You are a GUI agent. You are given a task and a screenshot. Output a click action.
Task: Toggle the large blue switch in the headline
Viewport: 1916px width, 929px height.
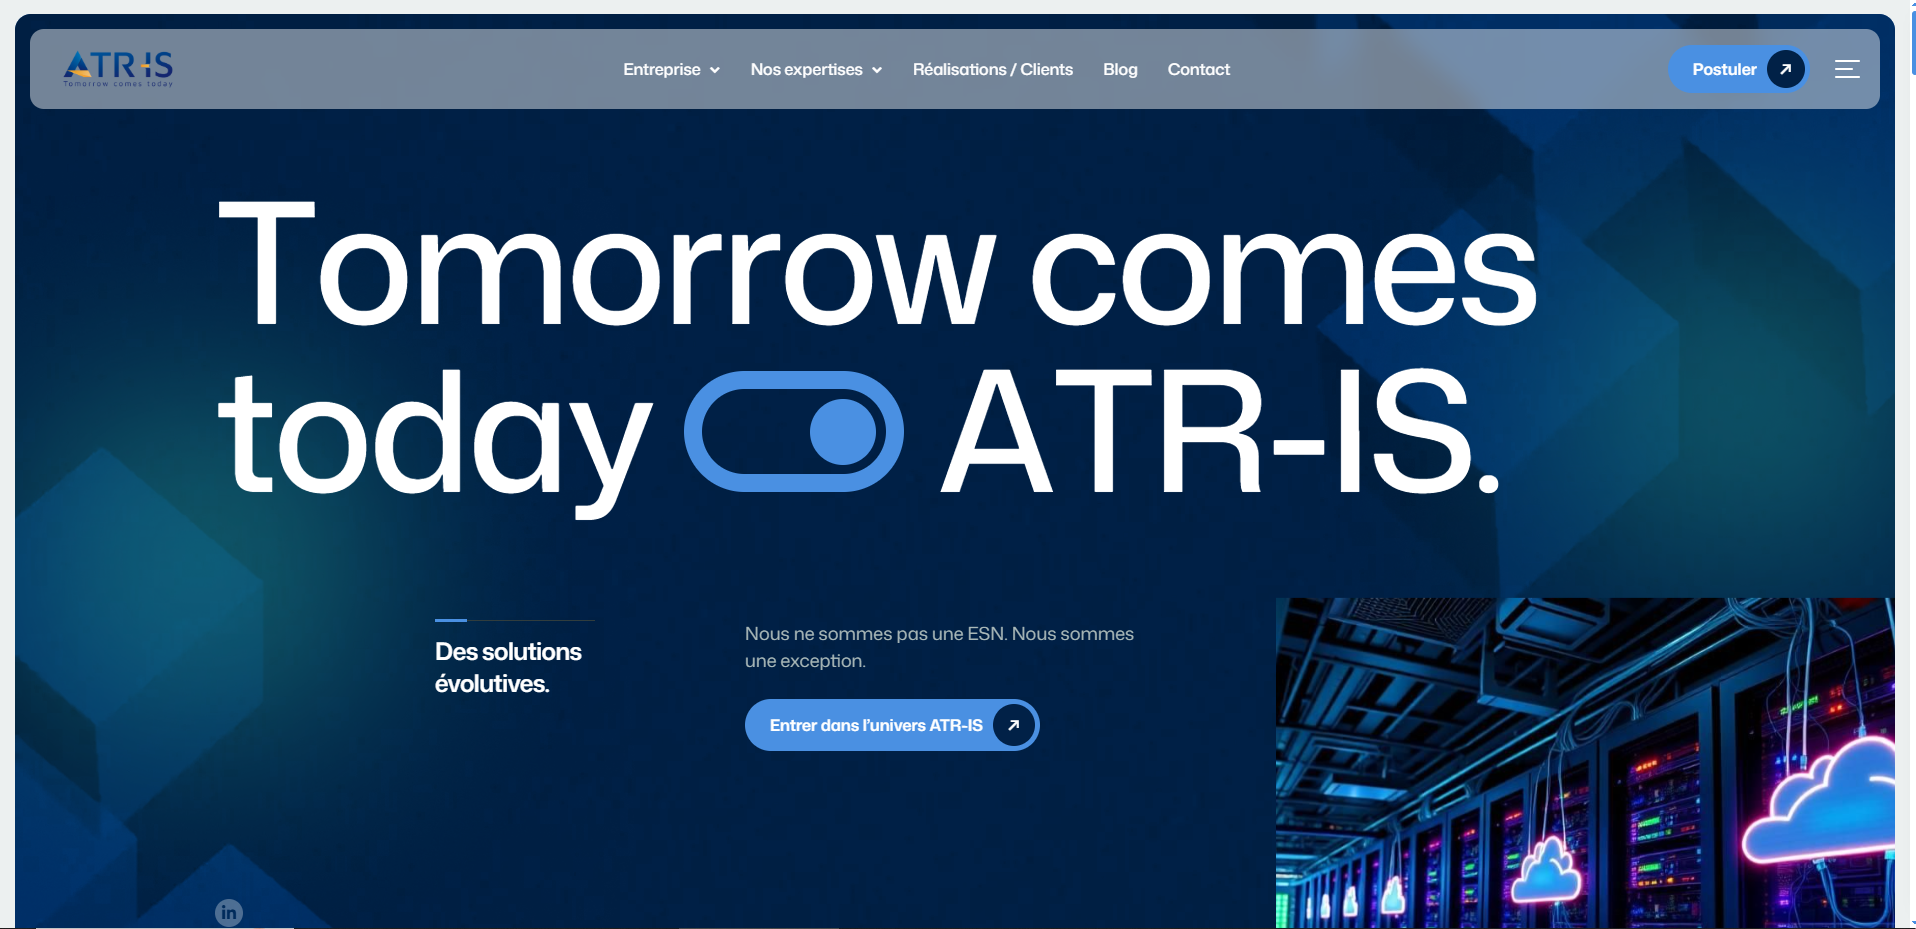[x=794, y=432]
